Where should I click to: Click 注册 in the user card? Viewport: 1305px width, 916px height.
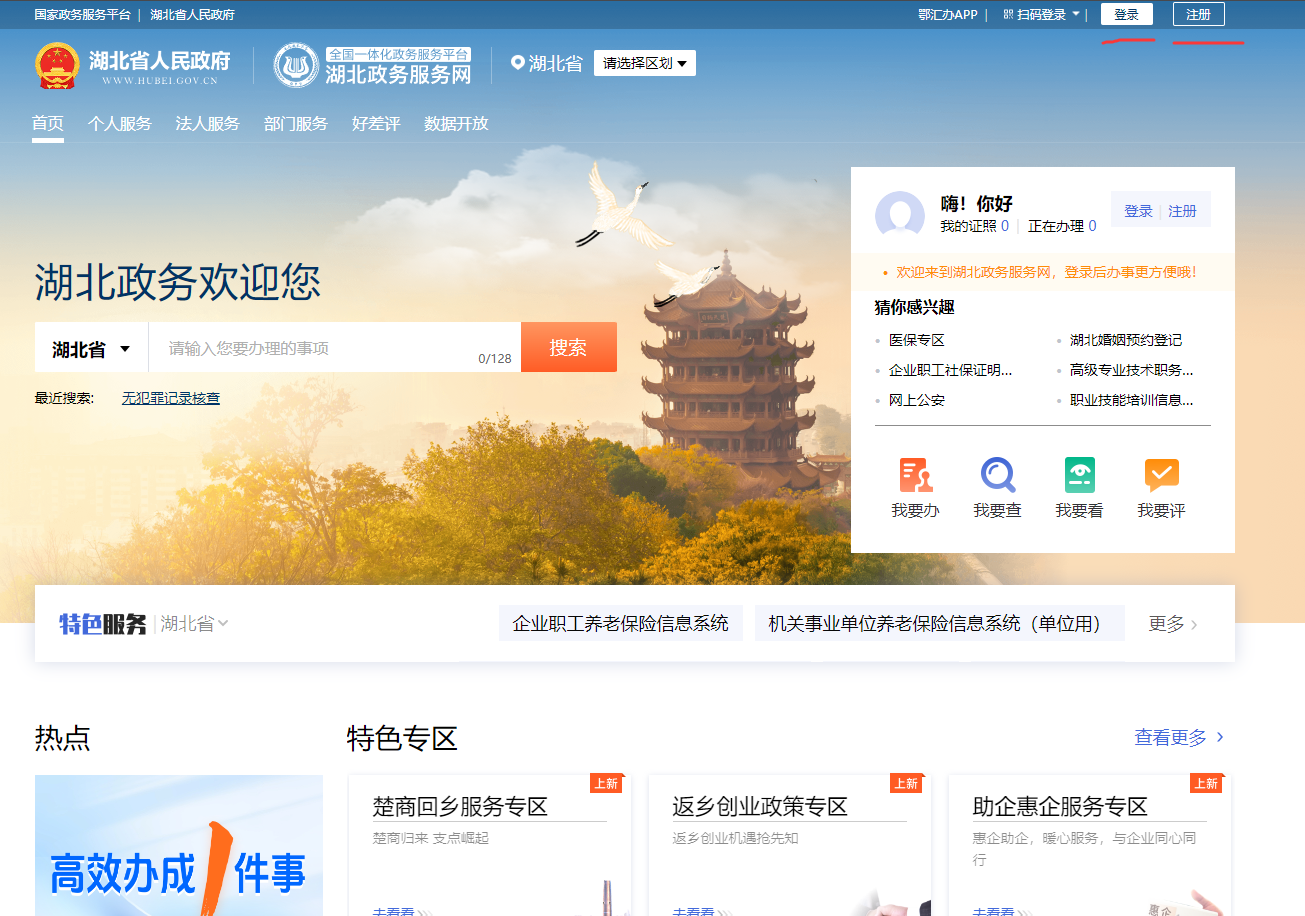(x=1182, y=211)
